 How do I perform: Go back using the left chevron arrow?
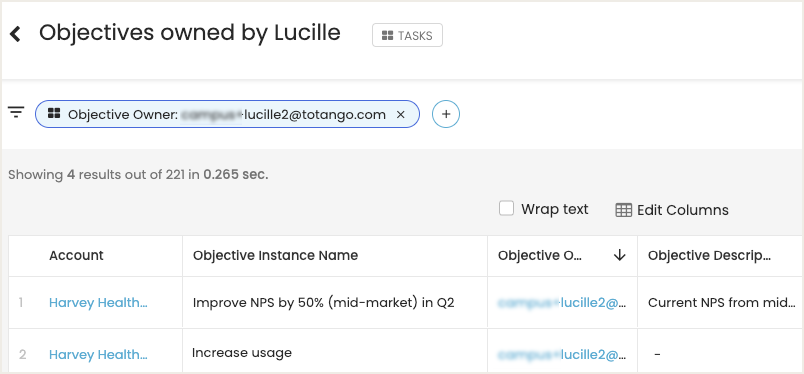15,34
